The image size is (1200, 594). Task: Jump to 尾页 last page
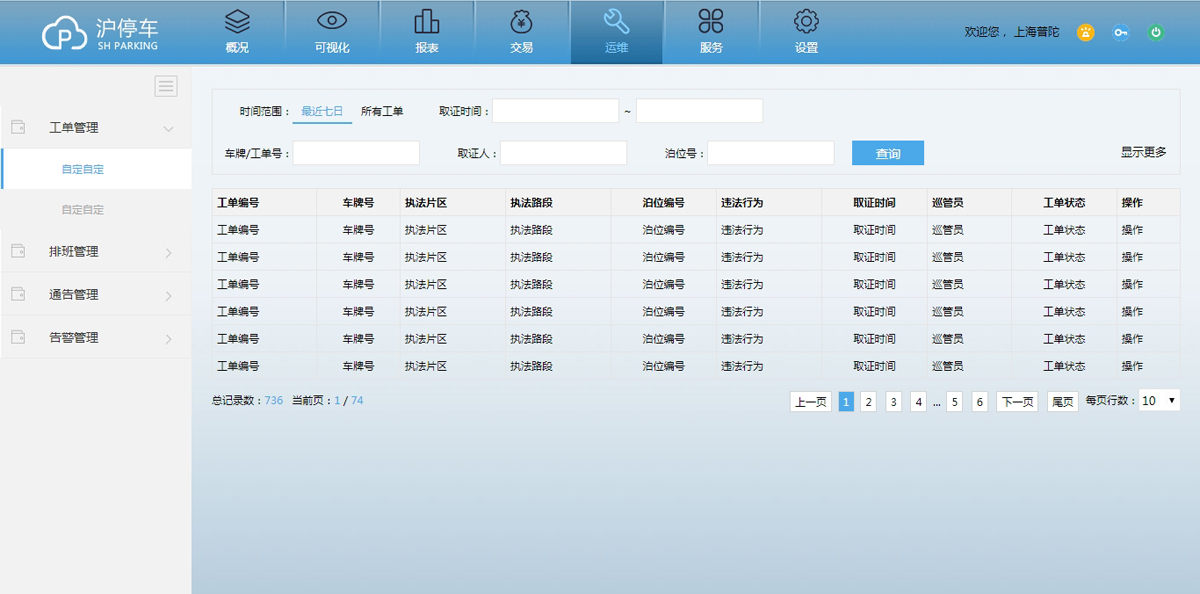pyautogui.click(x=1062, y=401)
